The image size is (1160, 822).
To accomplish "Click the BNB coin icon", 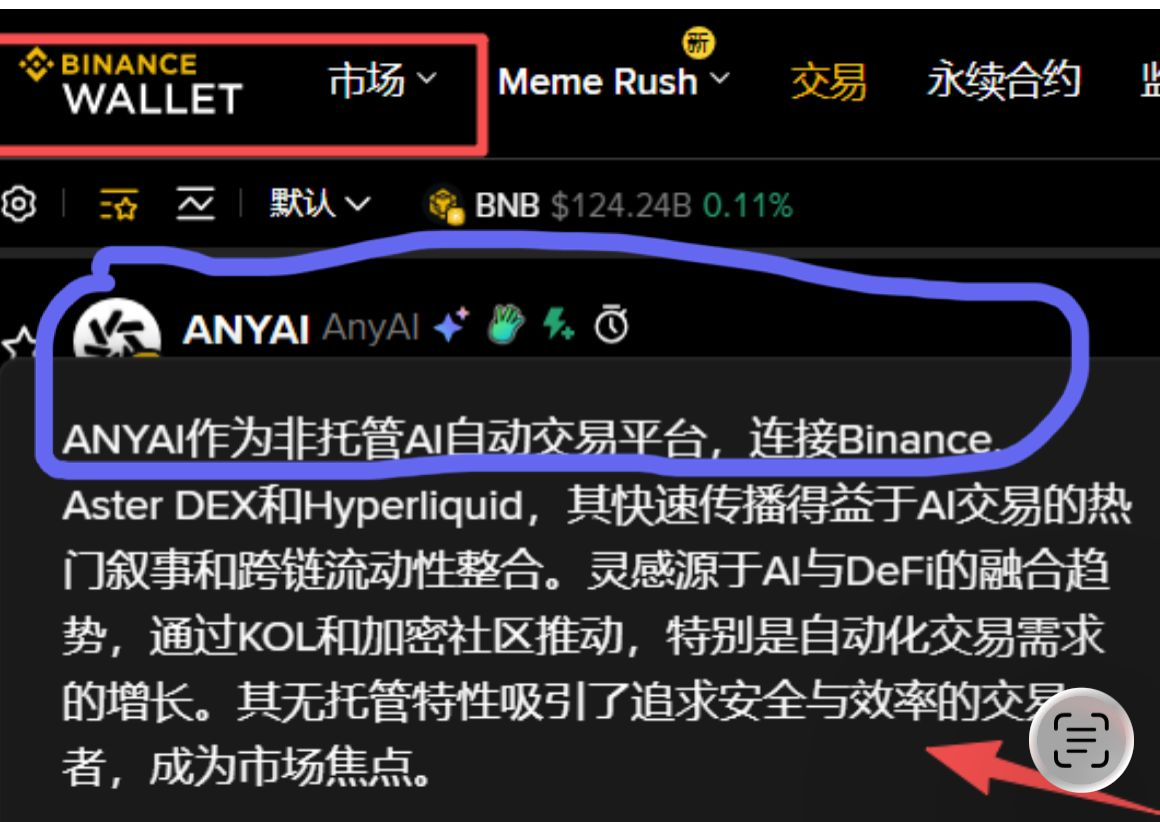I will pyautogui.click(x=446, y=205).
